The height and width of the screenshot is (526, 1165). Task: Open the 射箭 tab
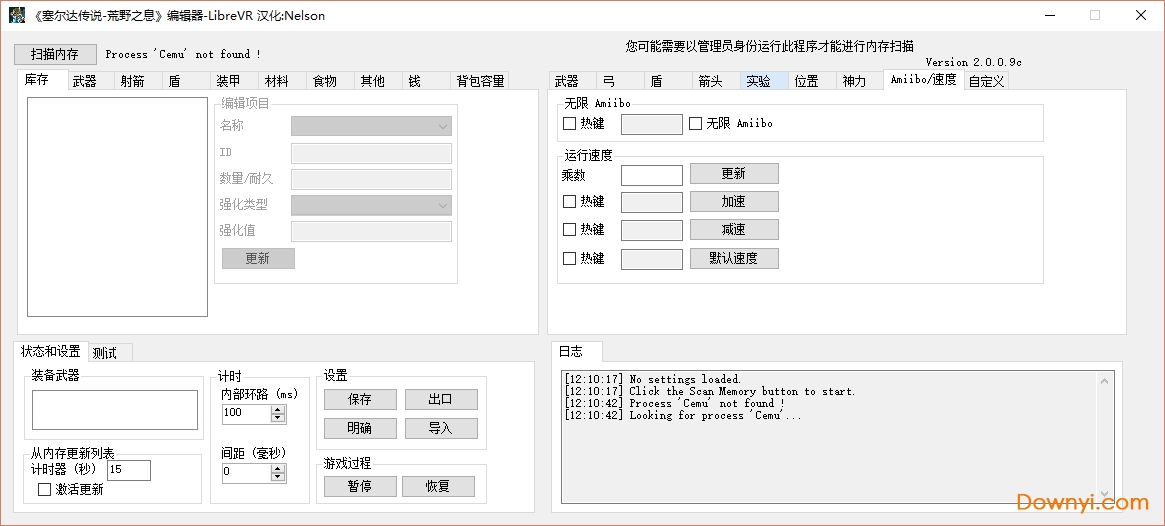click(x=139, y=81)
